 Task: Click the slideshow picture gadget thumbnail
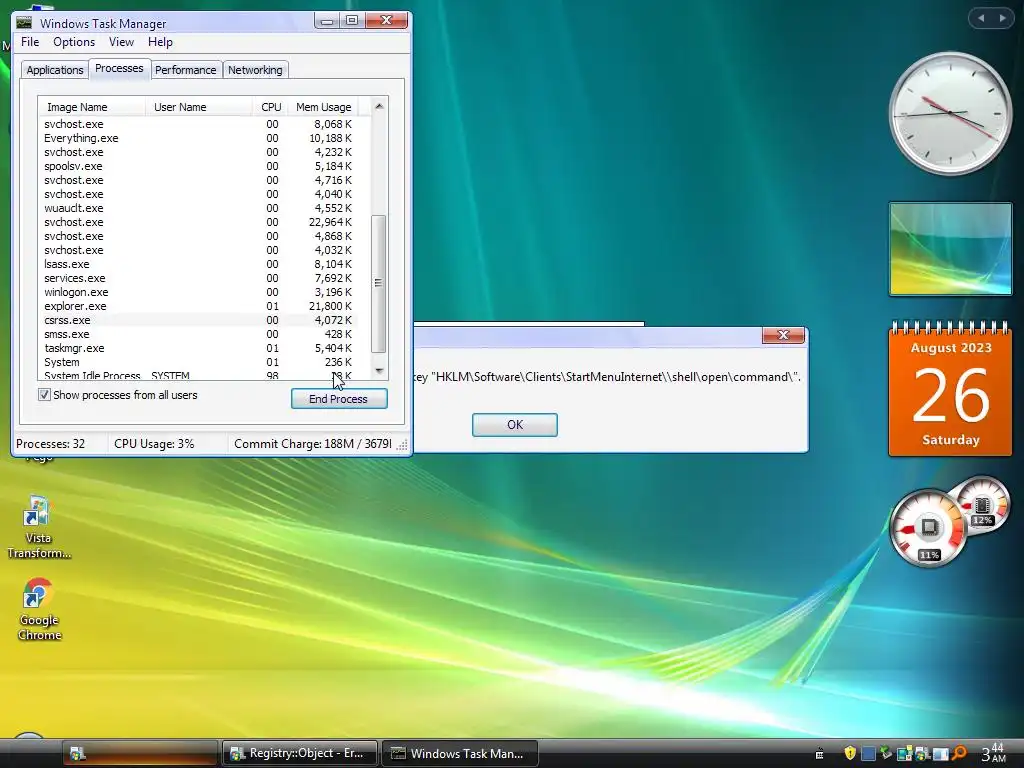(x=950, y=249)
